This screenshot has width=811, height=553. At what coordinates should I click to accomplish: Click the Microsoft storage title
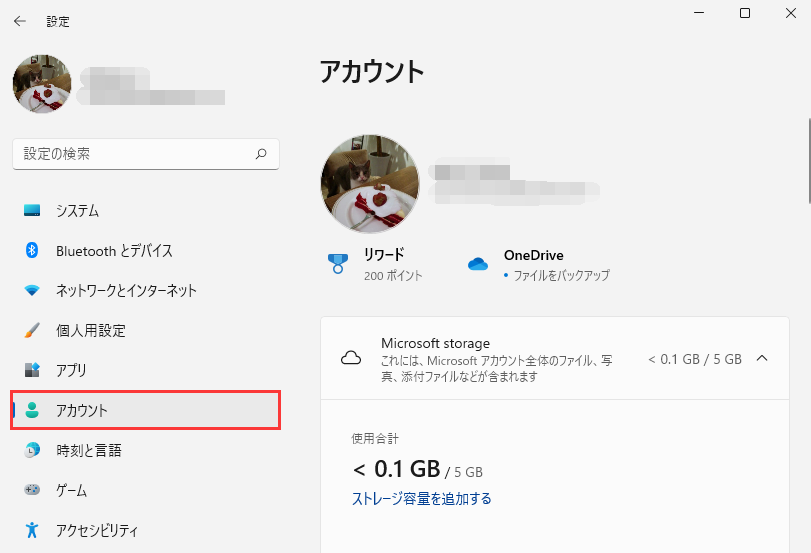click(x=435, y=343)
